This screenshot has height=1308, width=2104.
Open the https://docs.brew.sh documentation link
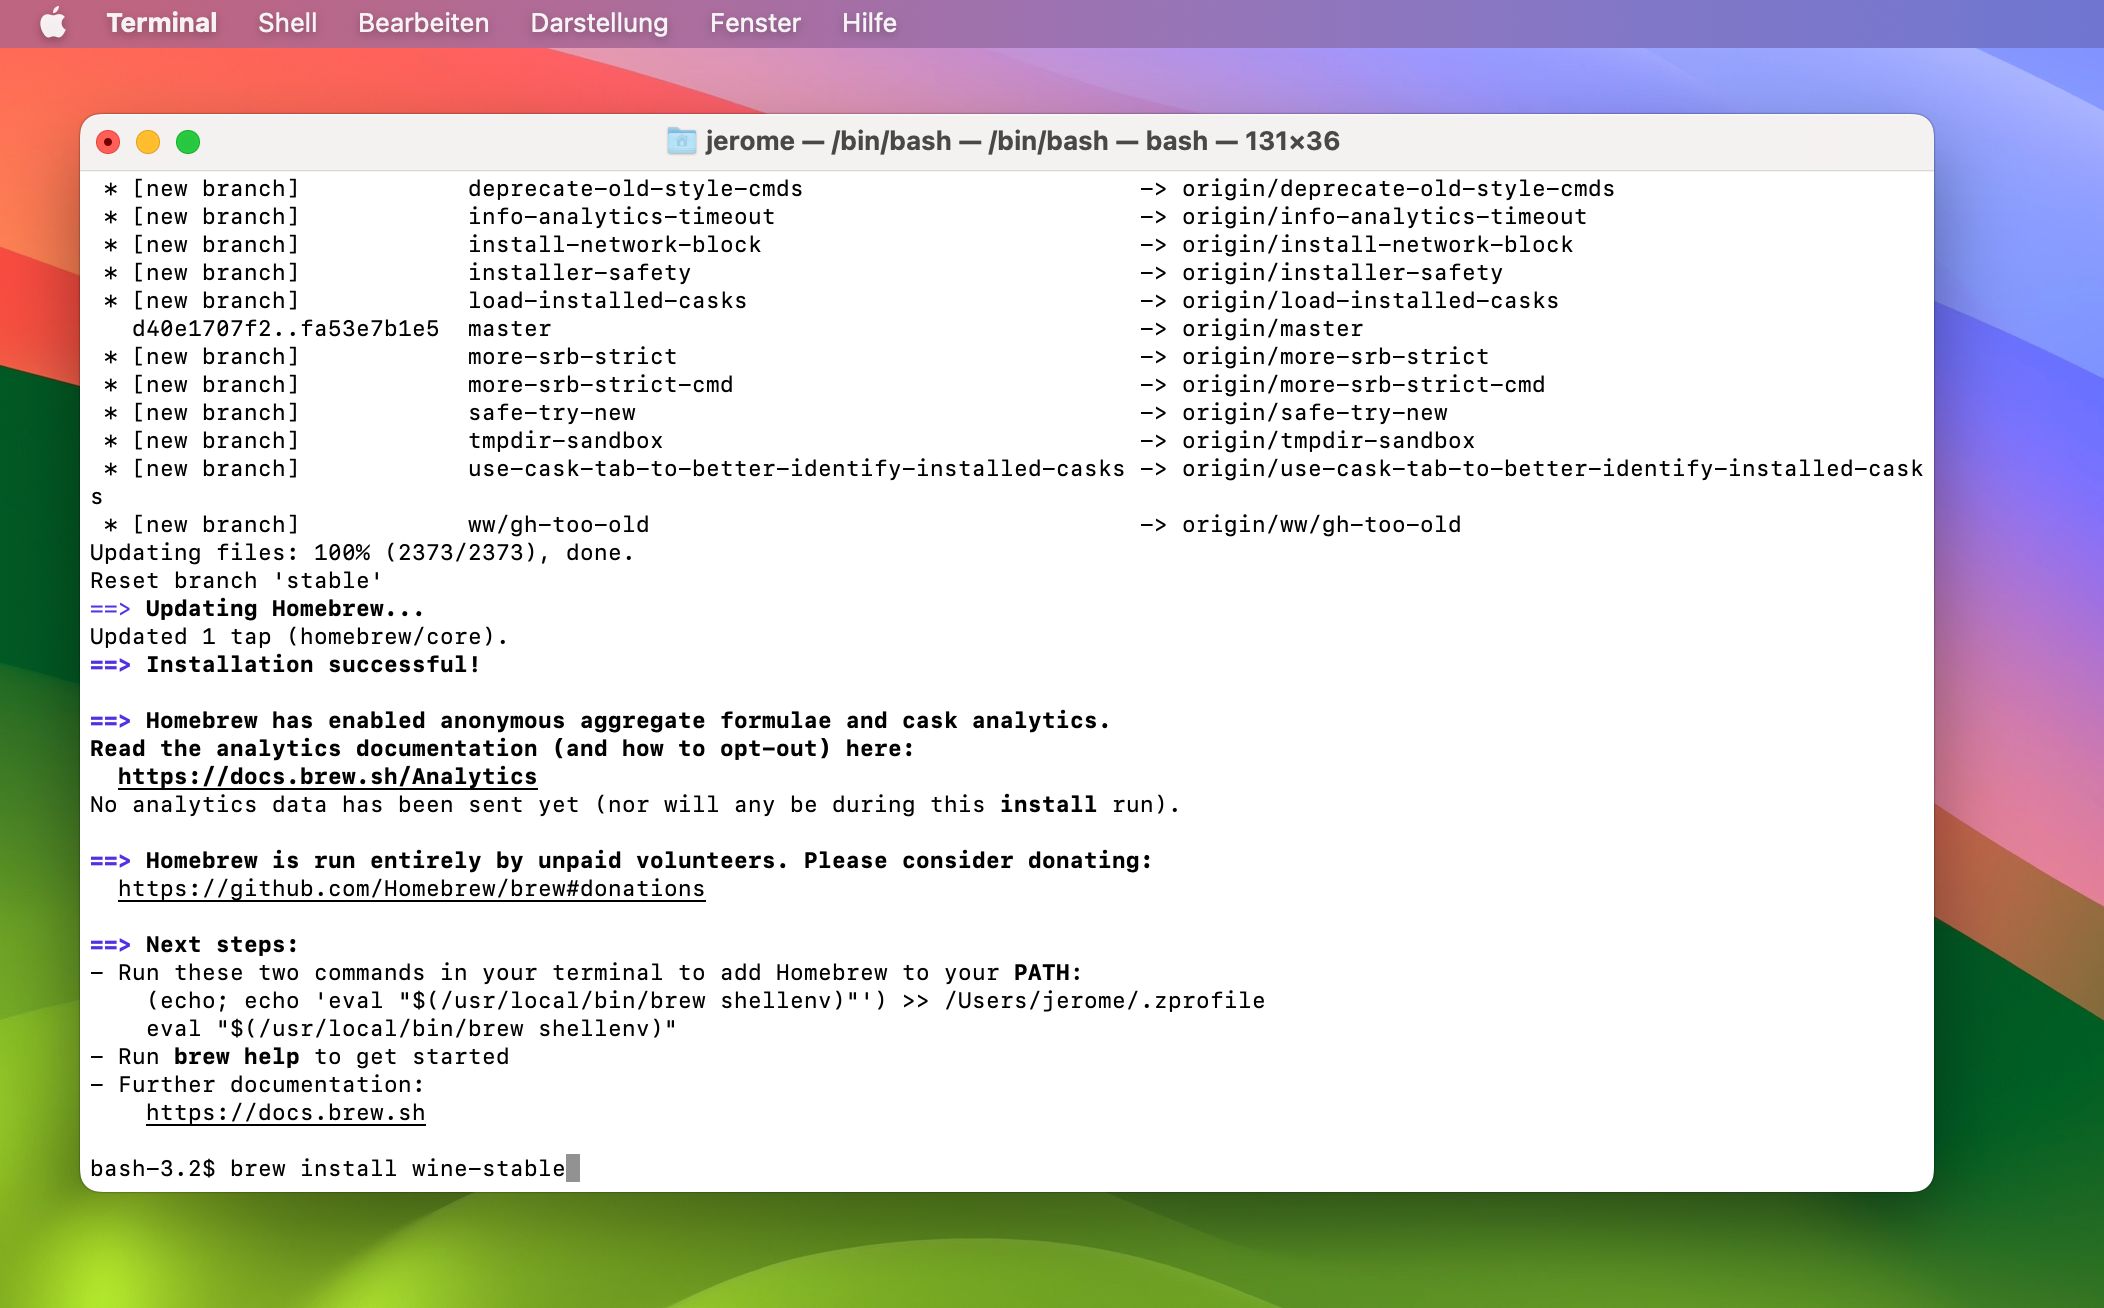285,1113
